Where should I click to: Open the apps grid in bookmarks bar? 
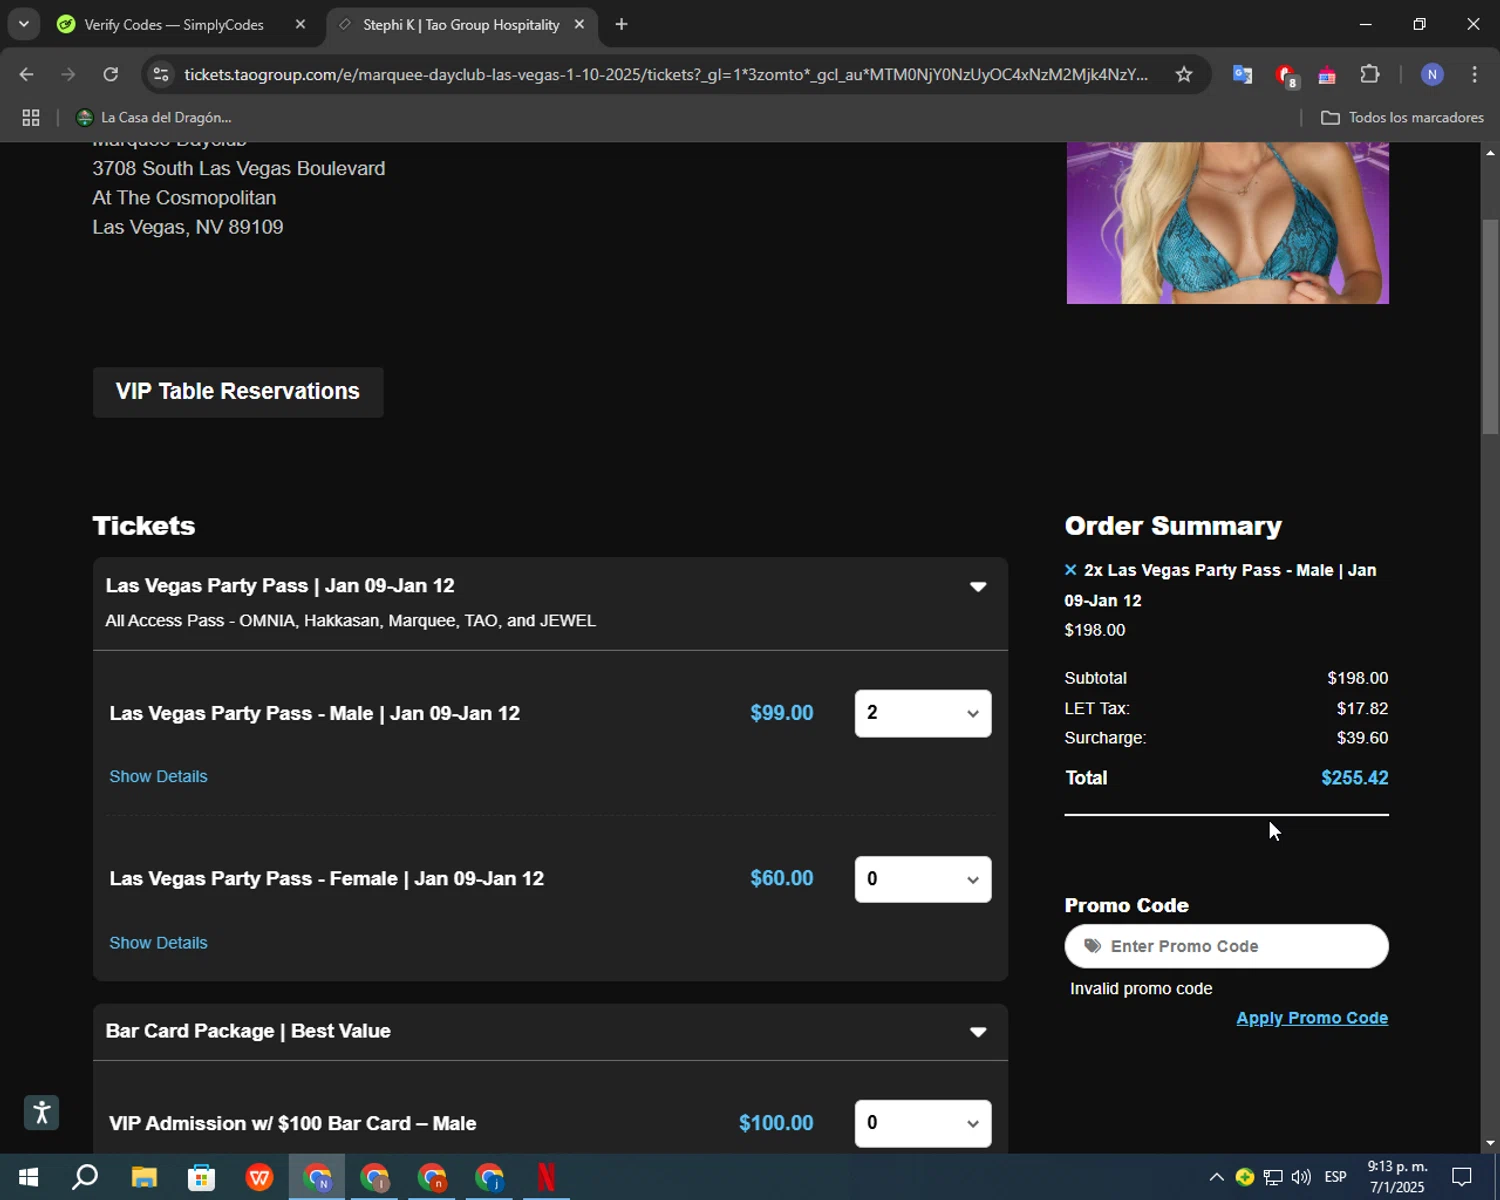pos(31,117)
